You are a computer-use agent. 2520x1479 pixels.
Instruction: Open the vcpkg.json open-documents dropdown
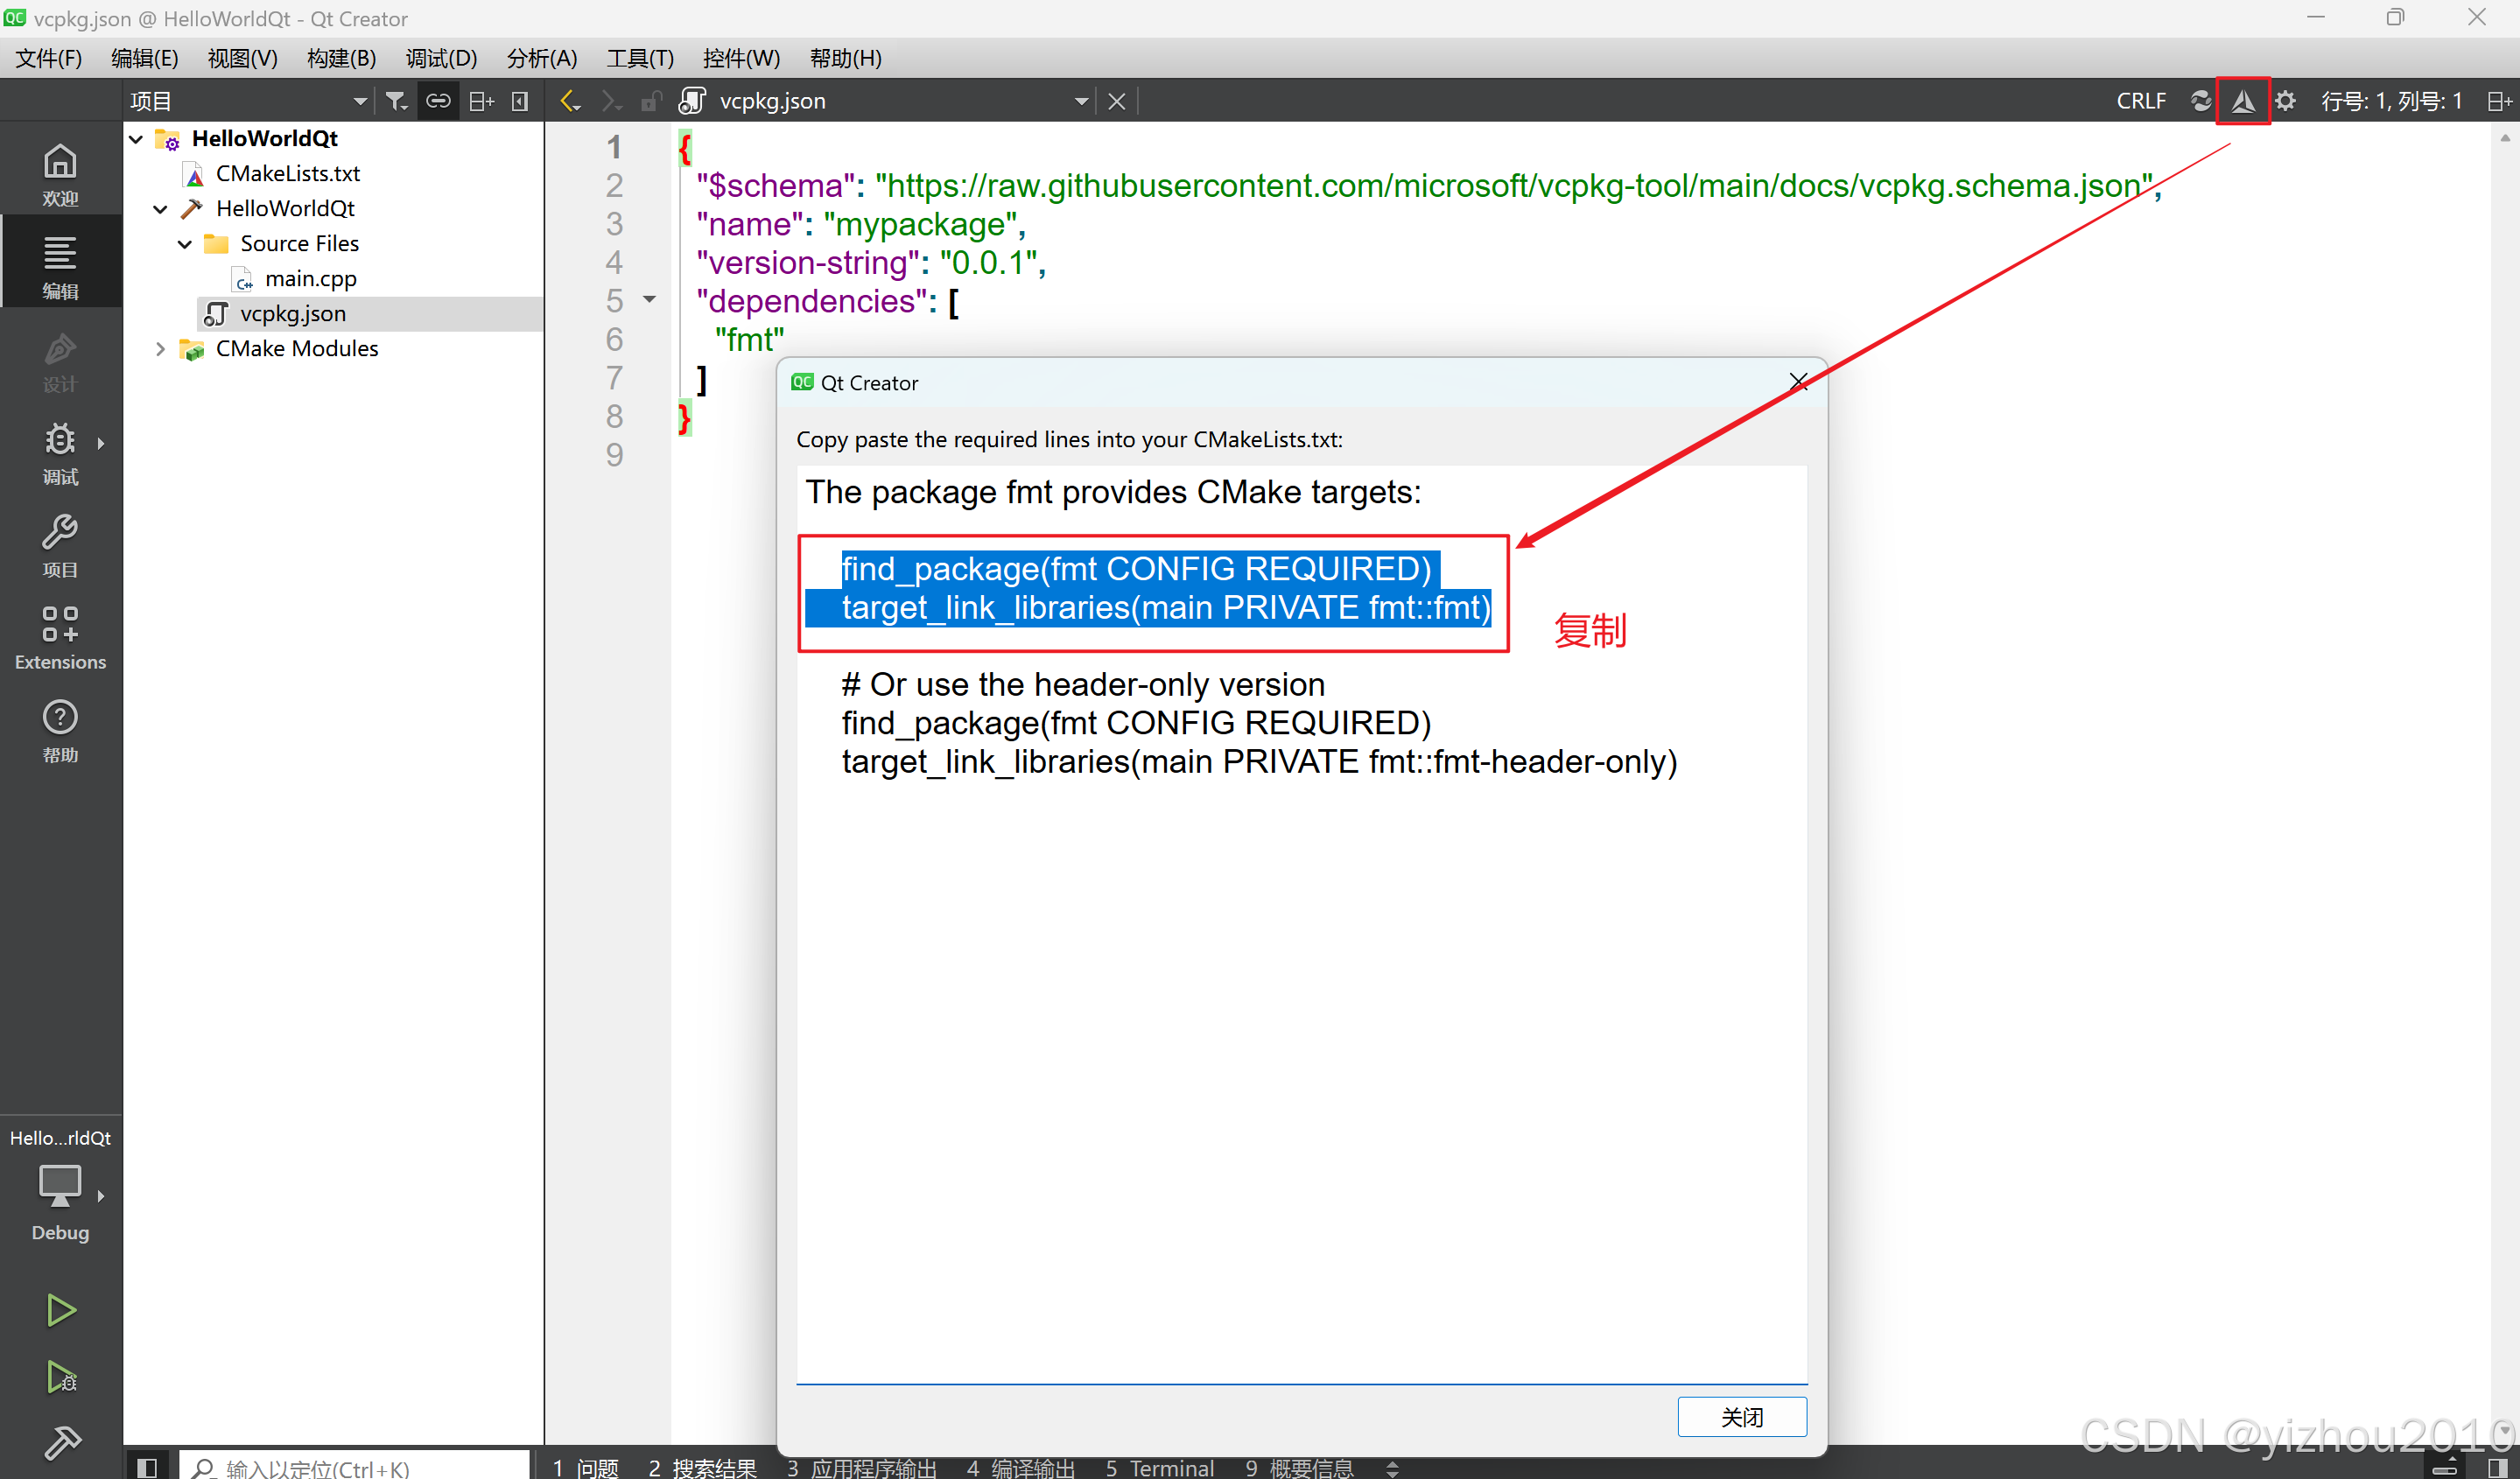pyautogui.click(x=1081, y=101)
